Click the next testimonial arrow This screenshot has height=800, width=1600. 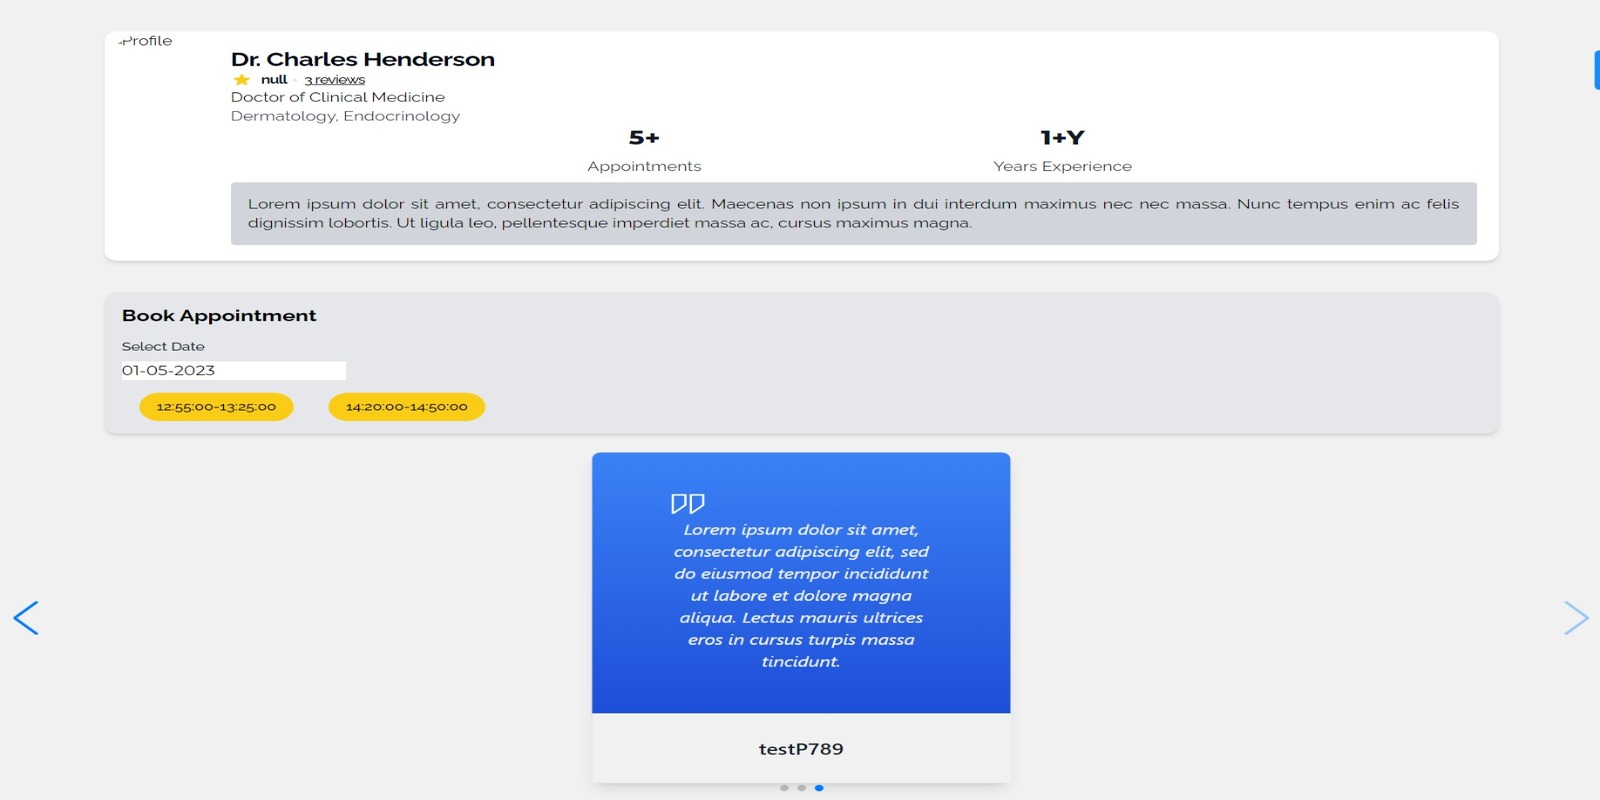pyautogui.click(x=1575, y=618)
